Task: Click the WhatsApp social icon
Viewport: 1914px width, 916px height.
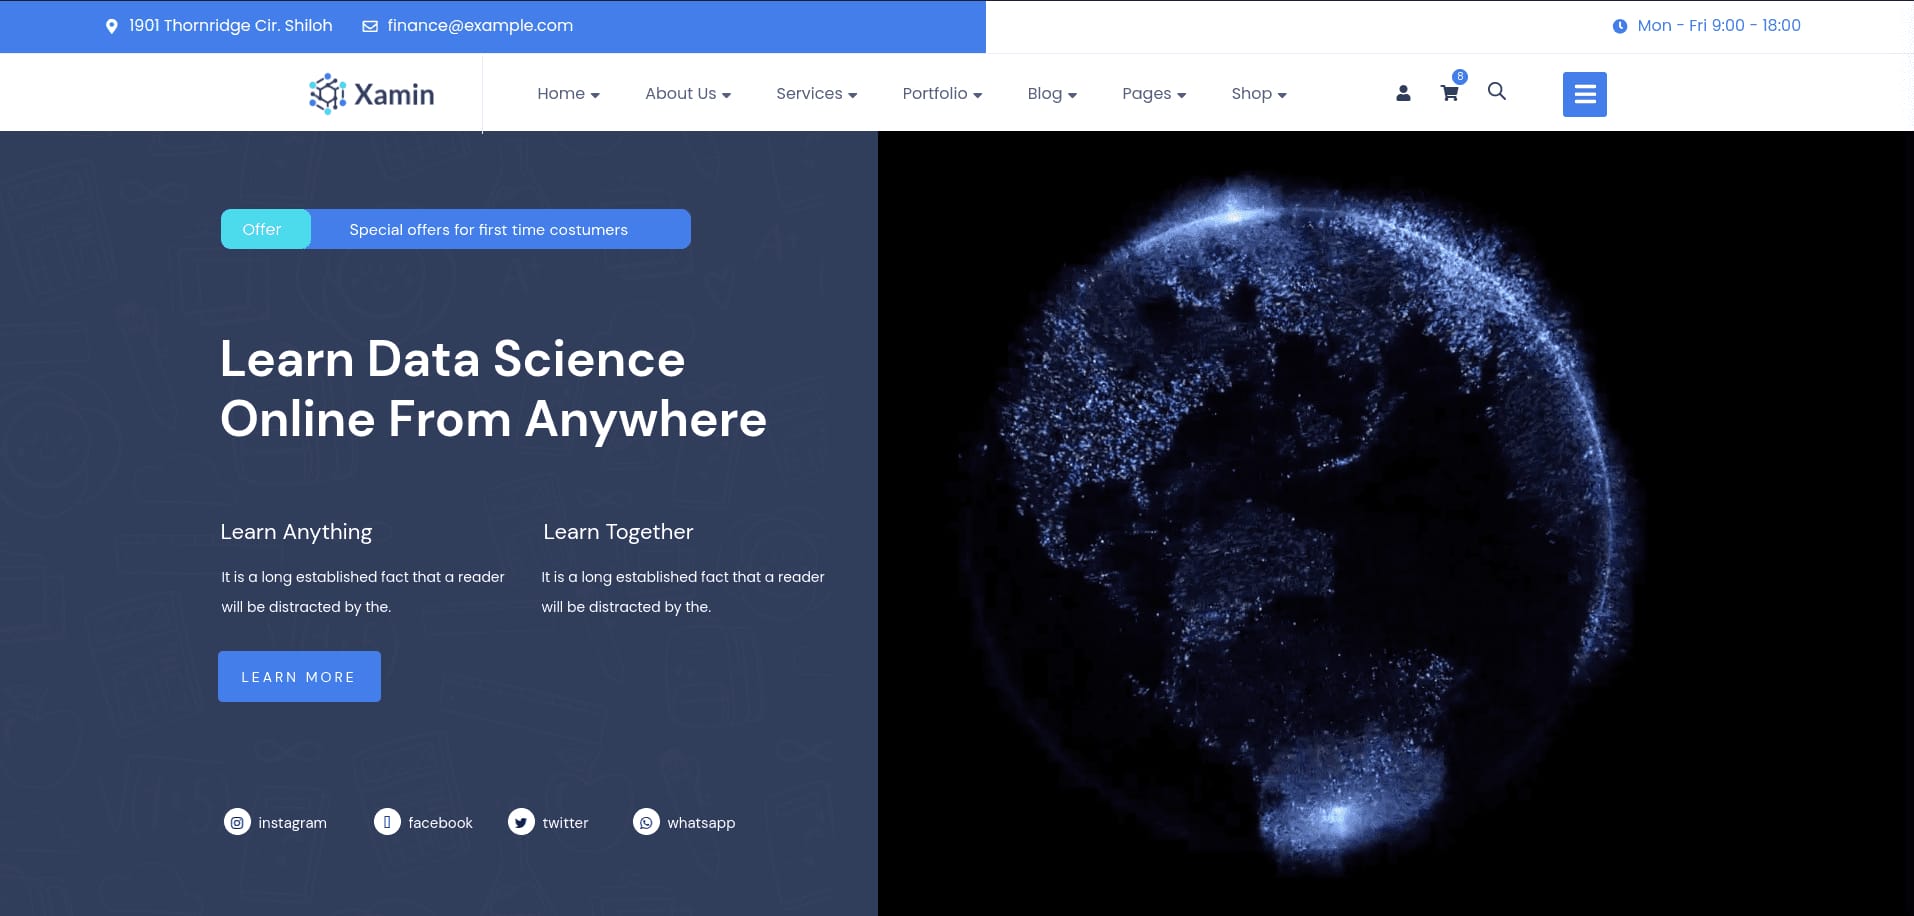Action: click(x=646, y=822)
